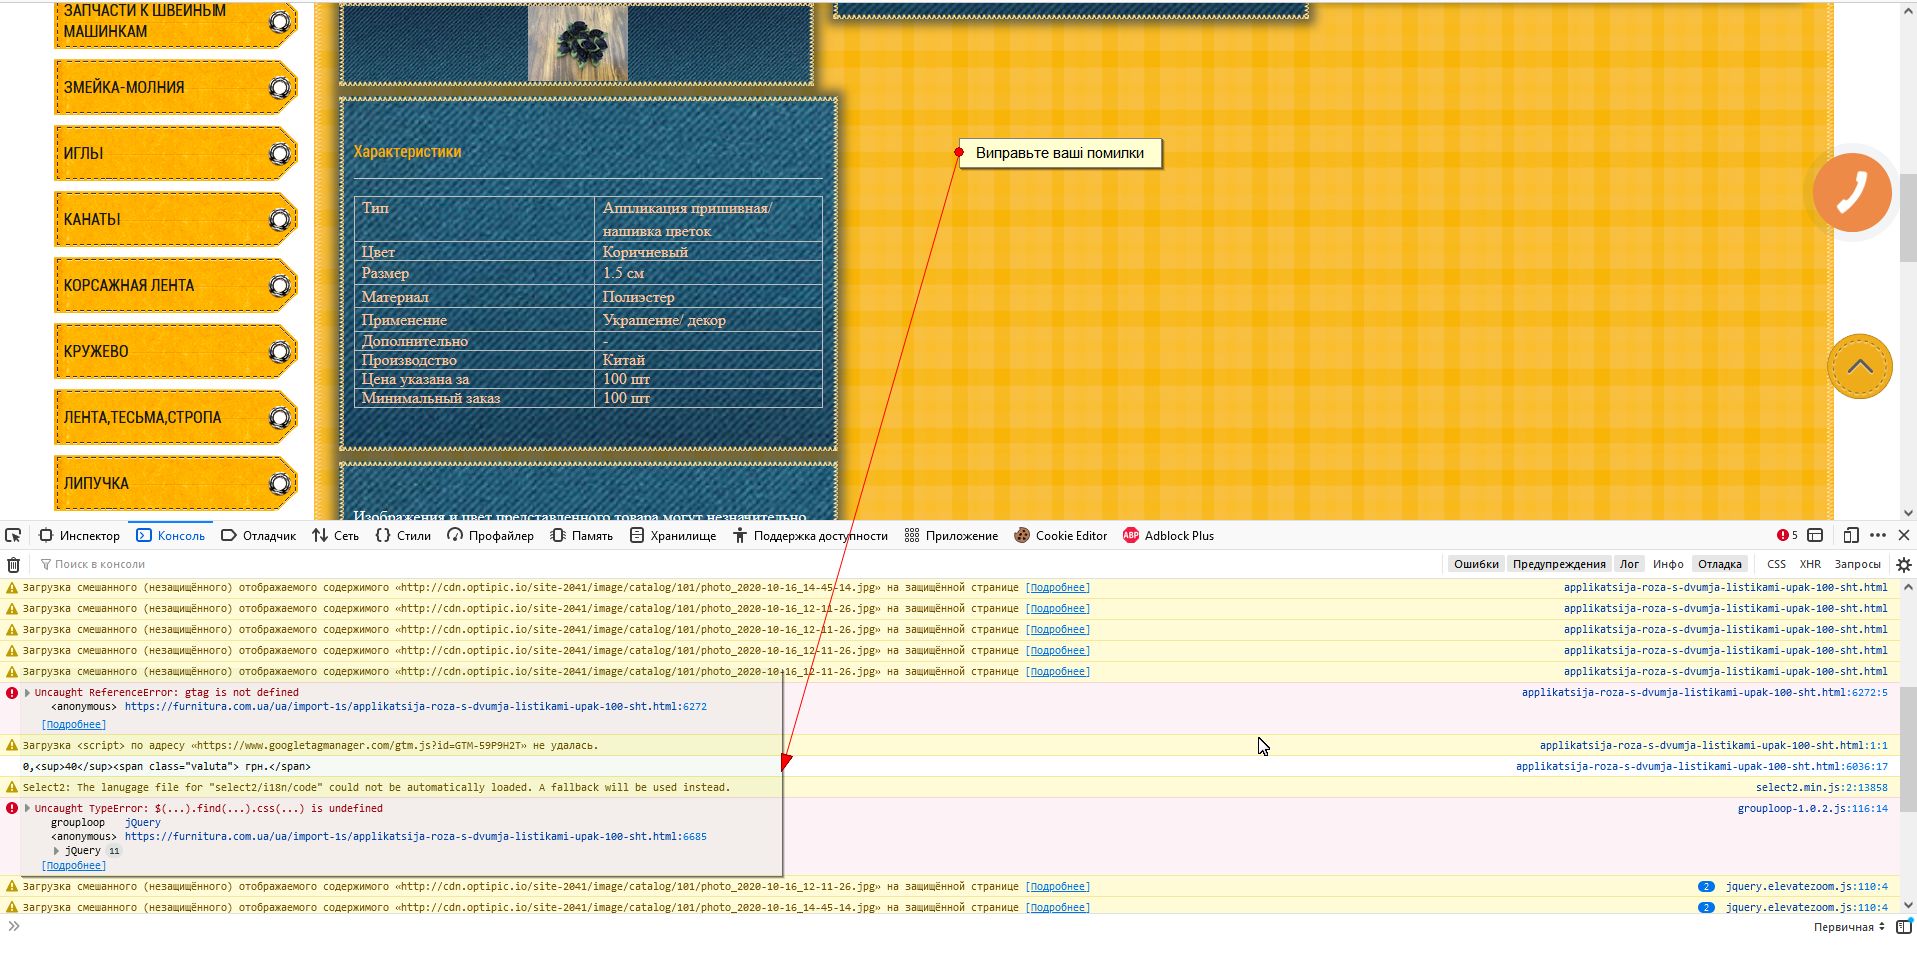The height and width of the screenshot is (958, 1917).
Task: Toggle the Инфо console filter
Action: (1668, 564)
